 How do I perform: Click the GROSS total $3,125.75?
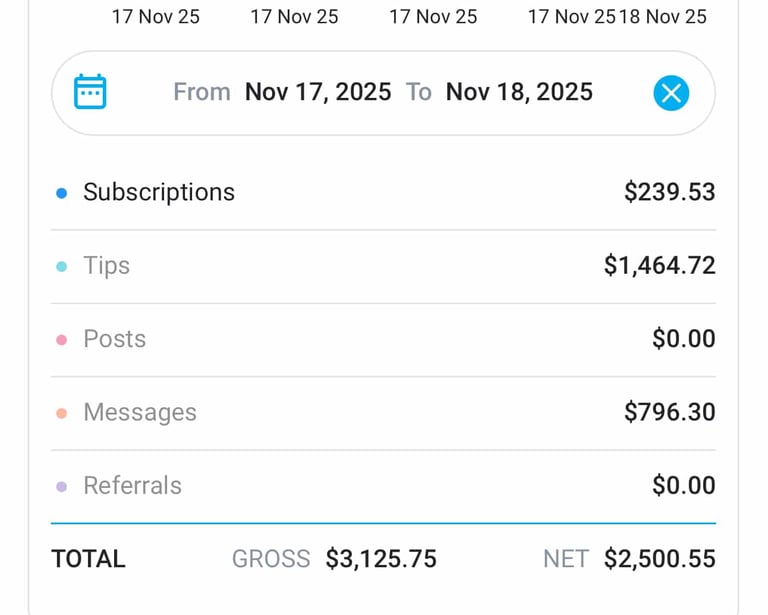point(381,559)
